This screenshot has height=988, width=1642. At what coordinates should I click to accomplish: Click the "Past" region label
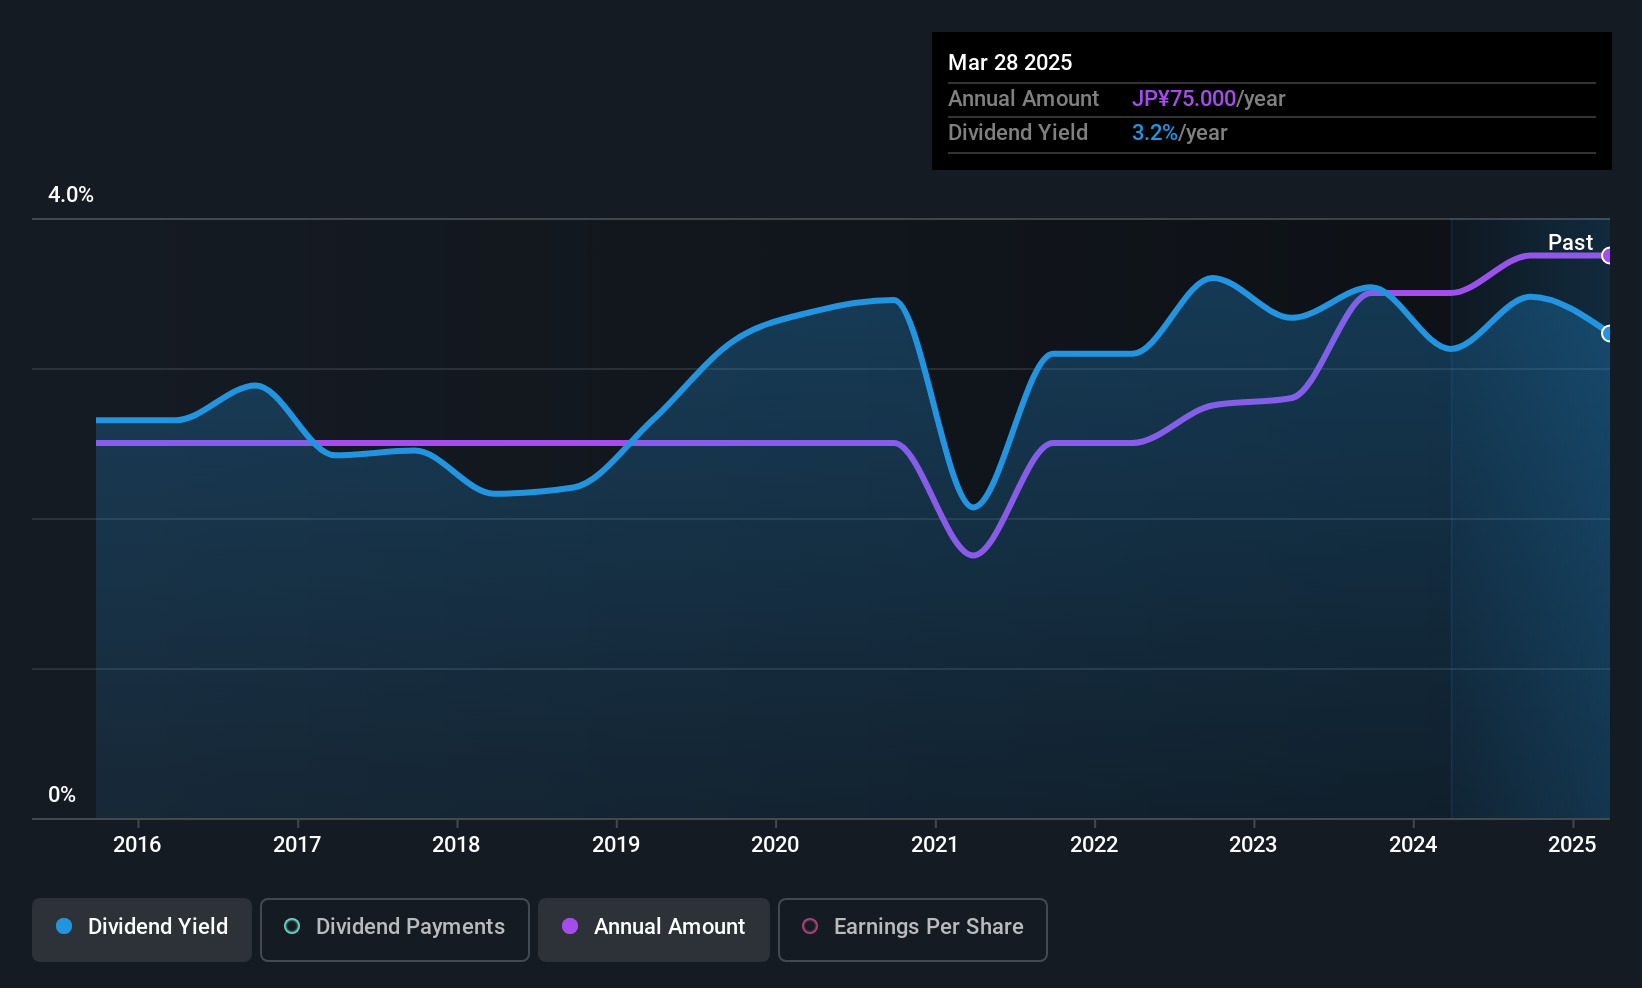point(1570,243)
